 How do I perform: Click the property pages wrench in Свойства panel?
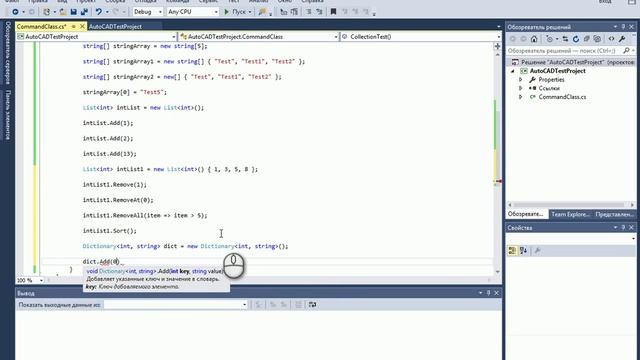tap(537, 251)
